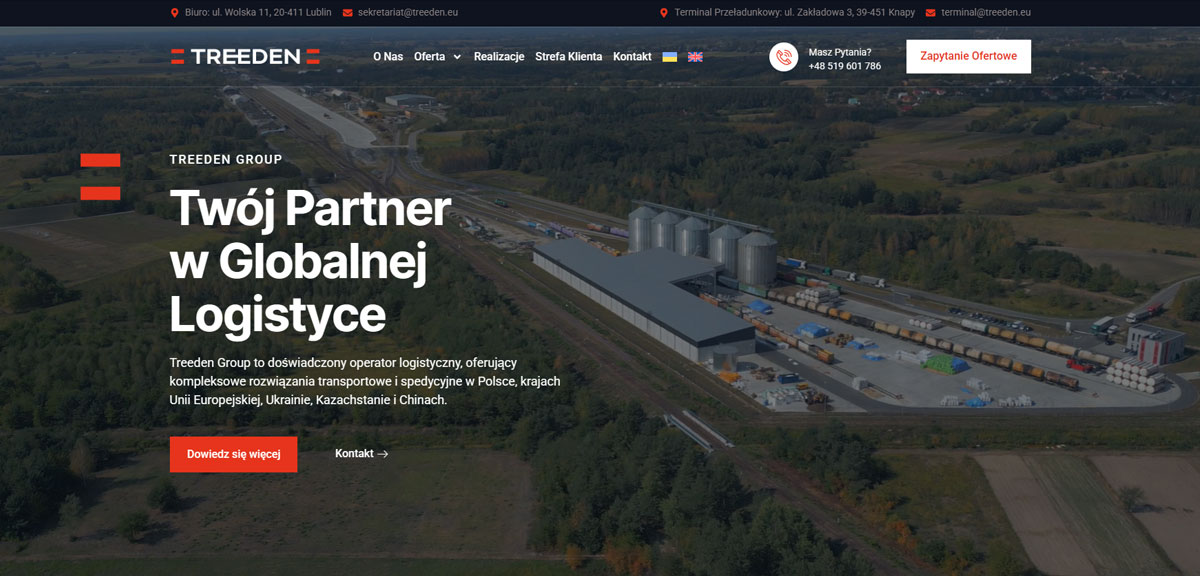Switch site to Ukrainian flag language
Image resolution: width=1200 pixels, height=576 pixels.
pos(670,57)
